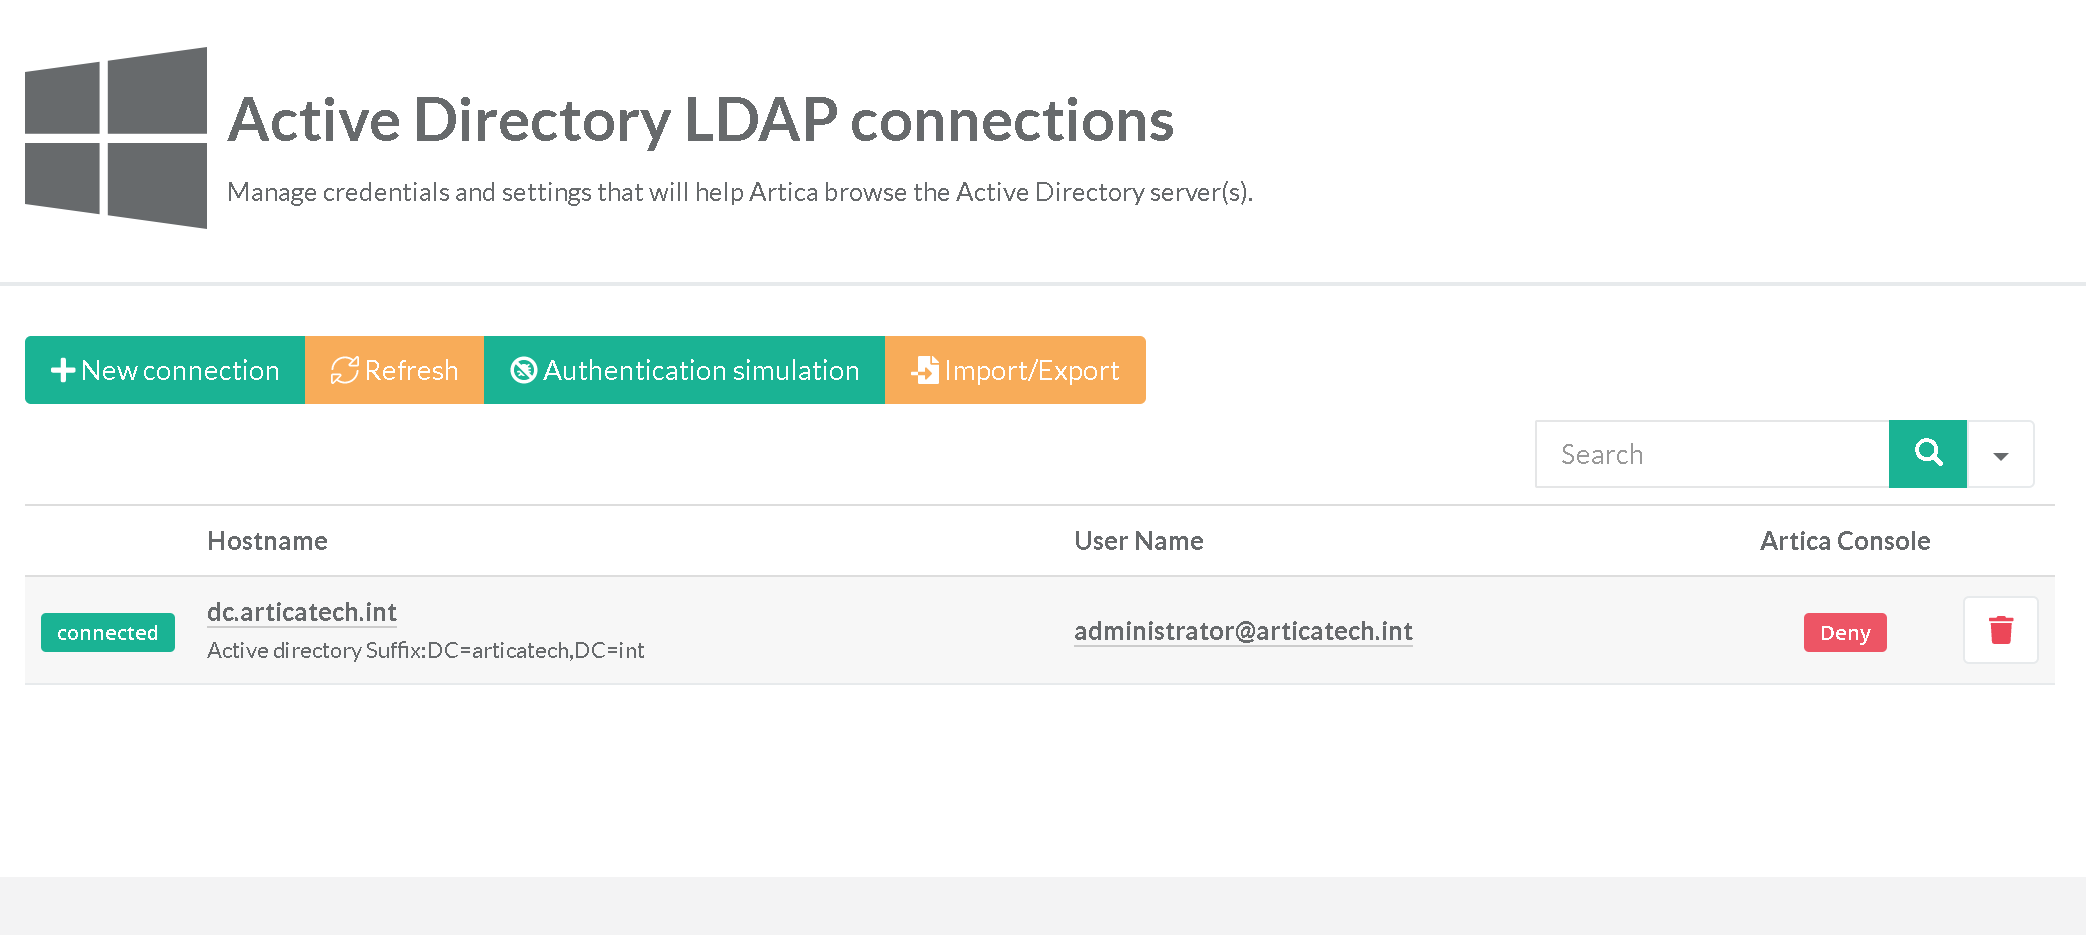The image size is (2086, 935).
Task: Open the Import/Export option
Action: (x=1015, y=370)
